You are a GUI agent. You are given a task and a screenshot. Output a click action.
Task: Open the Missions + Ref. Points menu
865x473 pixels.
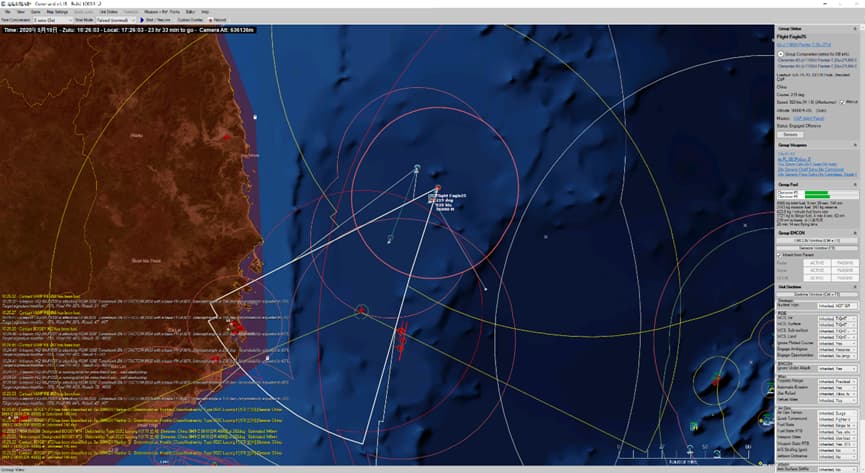pyautogui.click(x=162, y=12)
